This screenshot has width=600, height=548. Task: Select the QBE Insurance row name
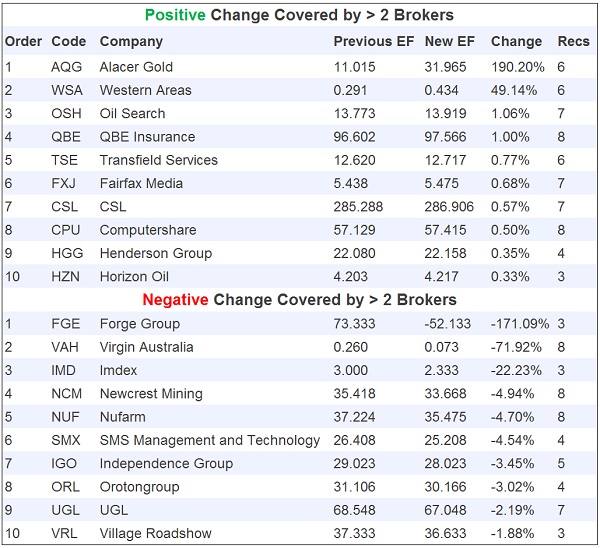(x=141, y=137)
